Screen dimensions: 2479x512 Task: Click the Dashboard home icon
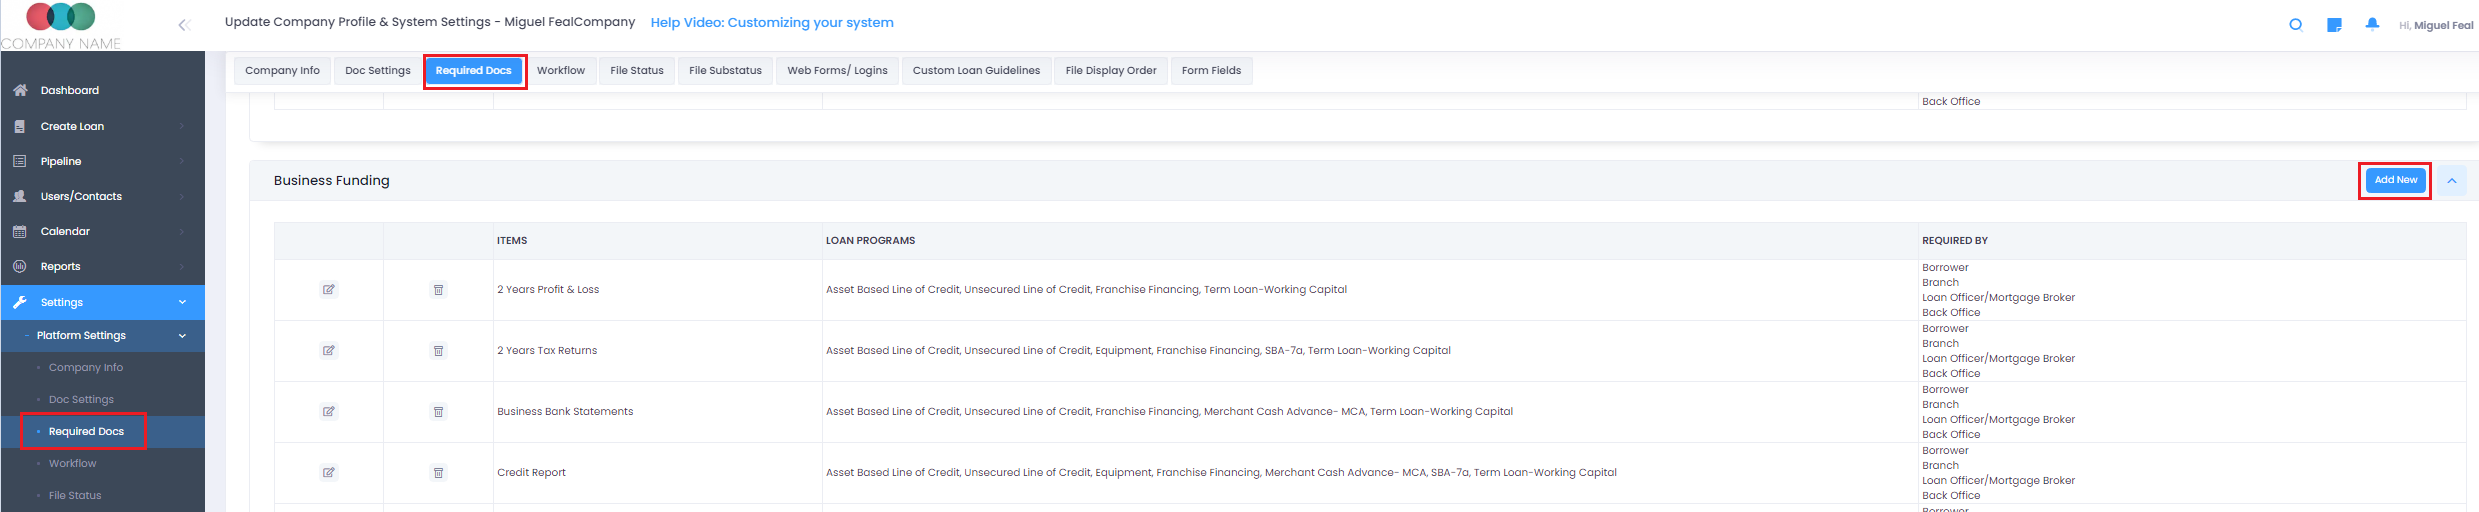20,90
